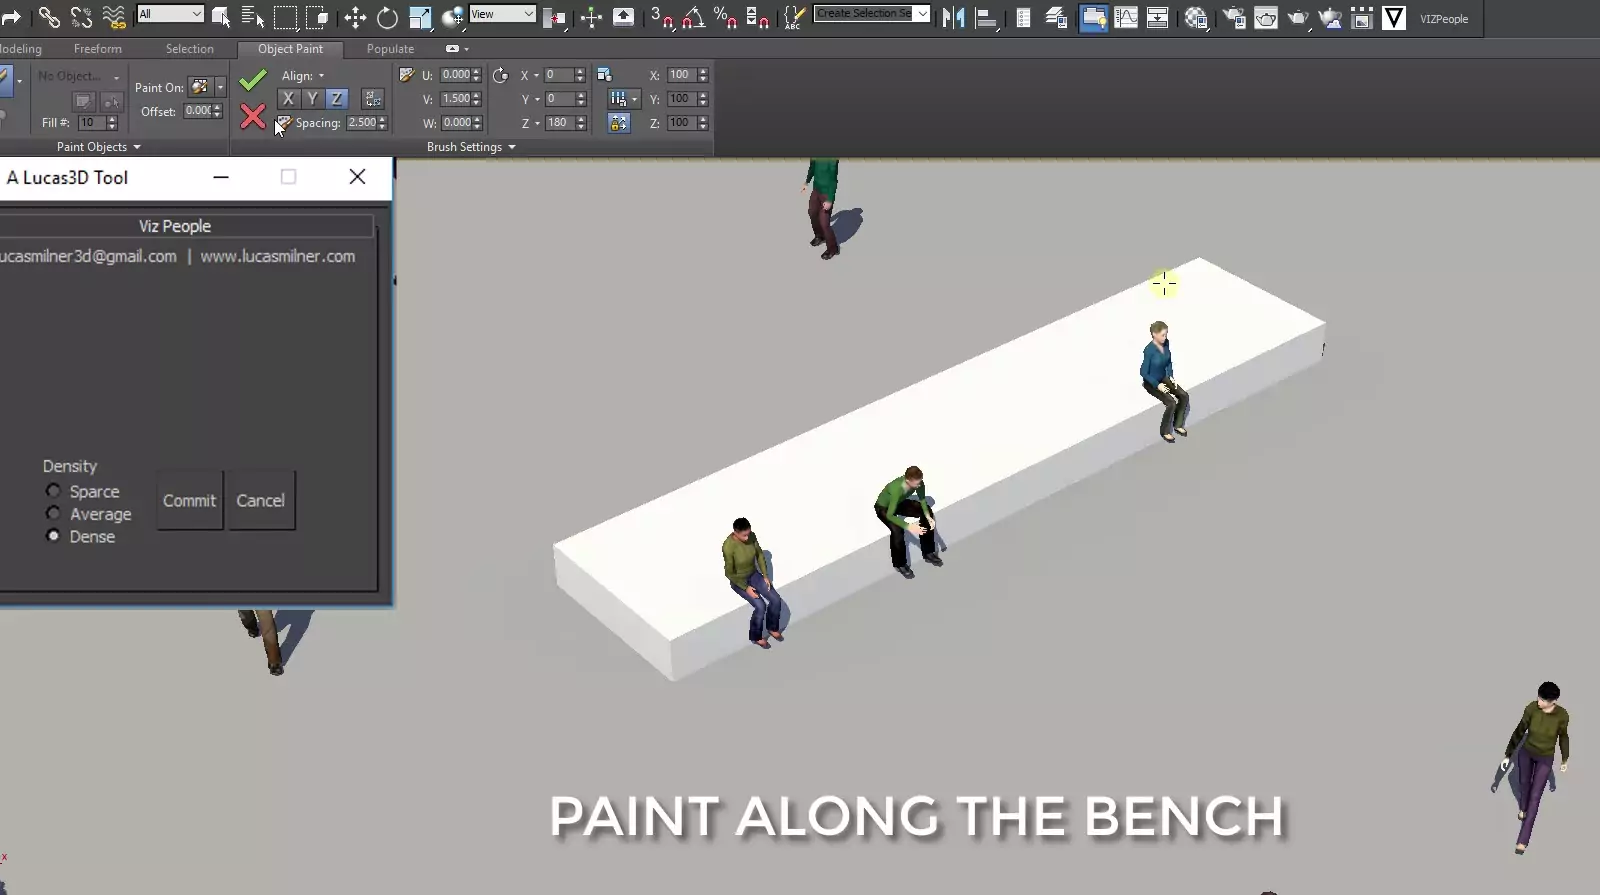Click the green checkmark commit paint icon
The width and height of the screenshot is (1600, 895).
pos(253,80)
